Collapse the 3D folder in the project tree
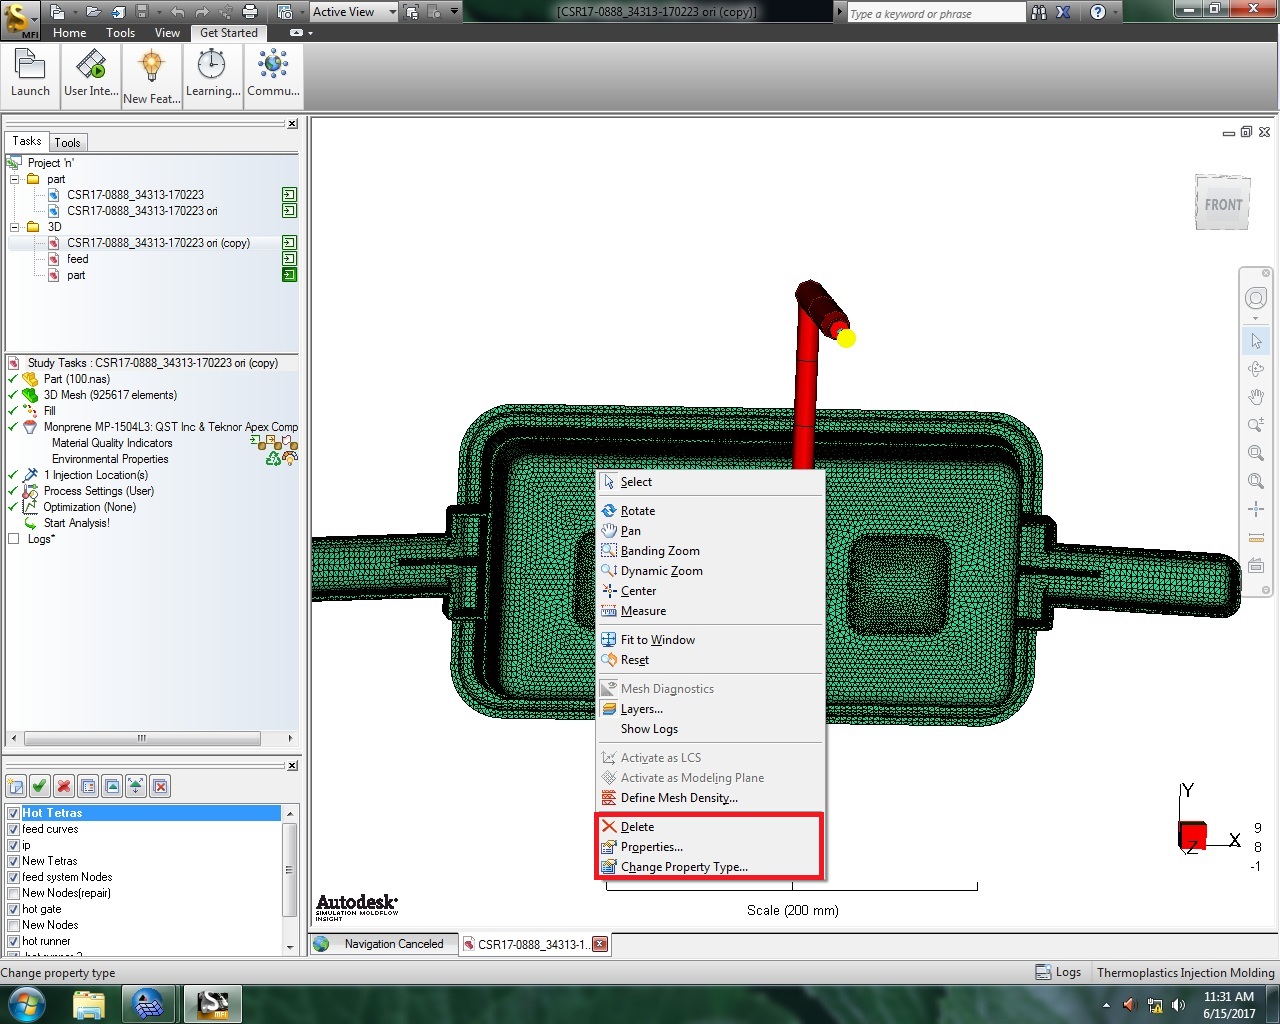The width and height of the screenshot is (1280, 1024). point(15,227)
